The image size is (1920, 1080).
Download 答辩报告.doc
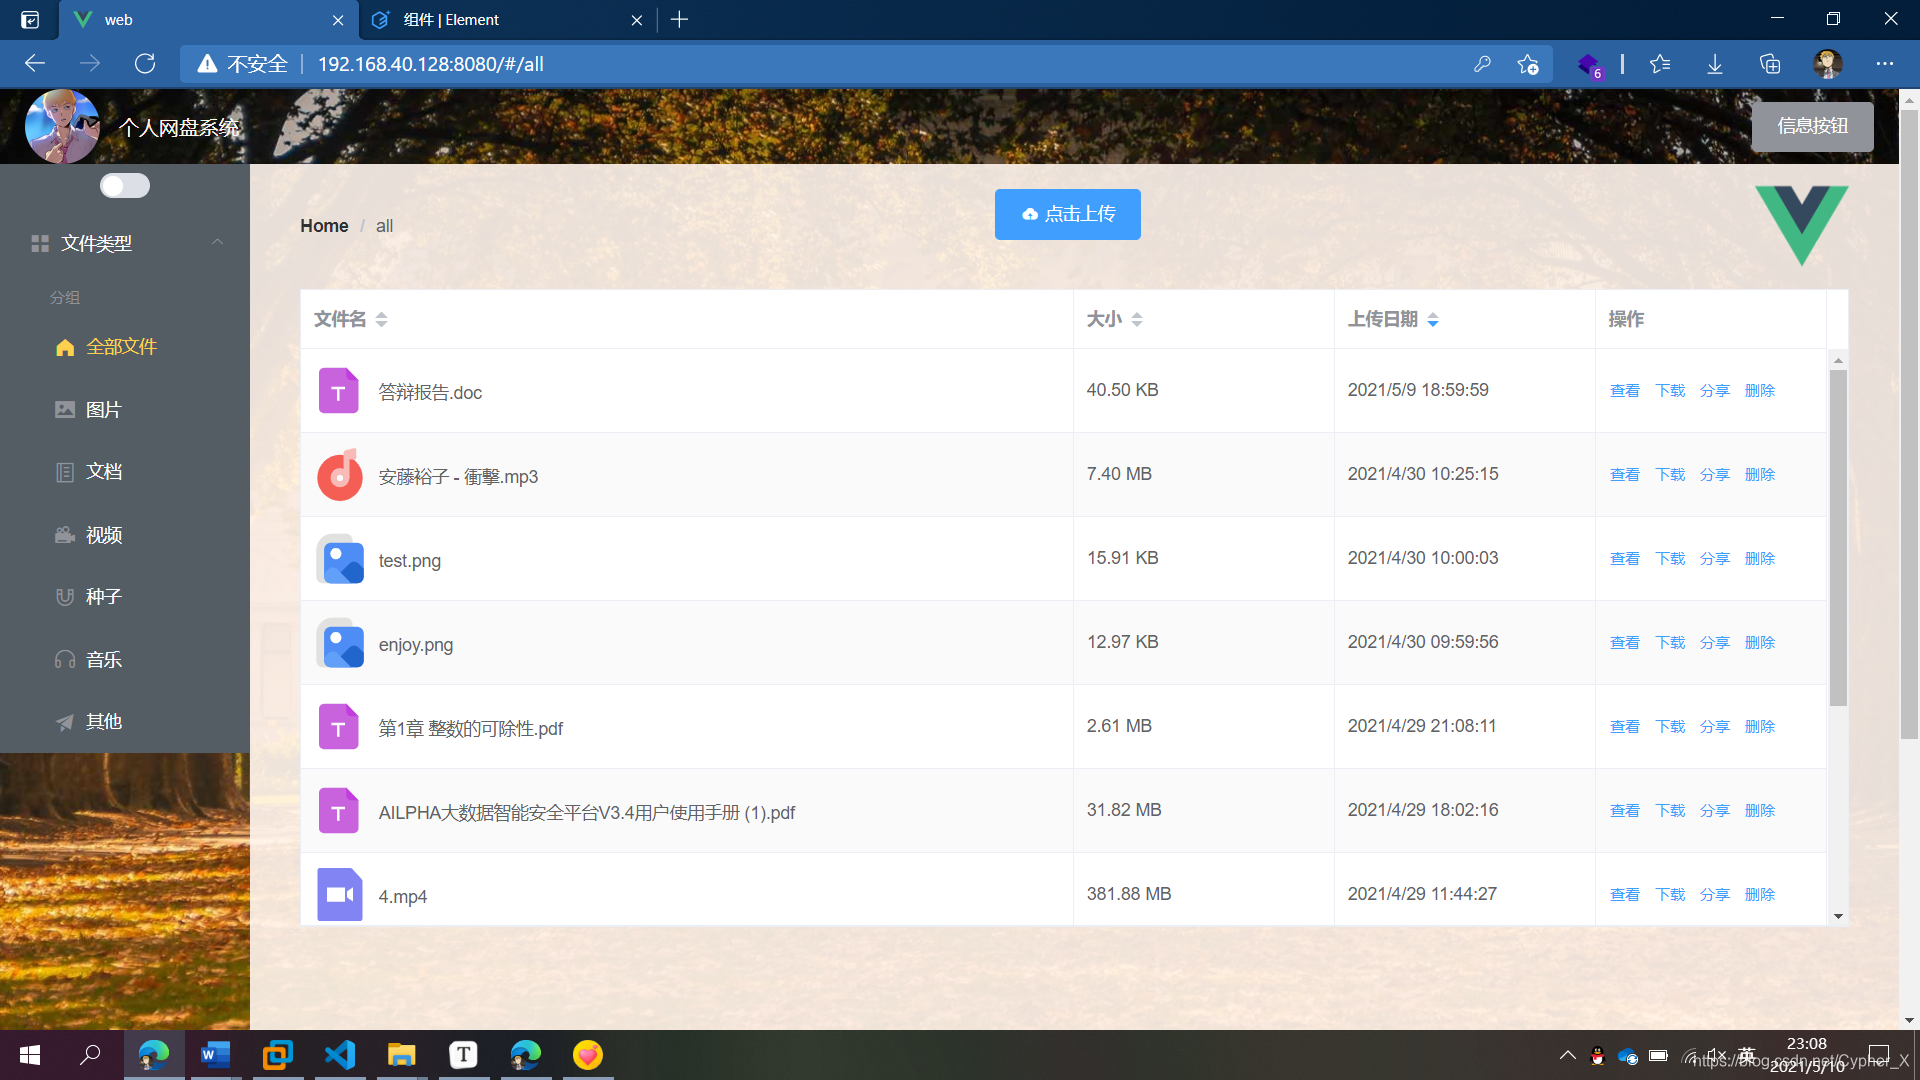coord(1669,391)
